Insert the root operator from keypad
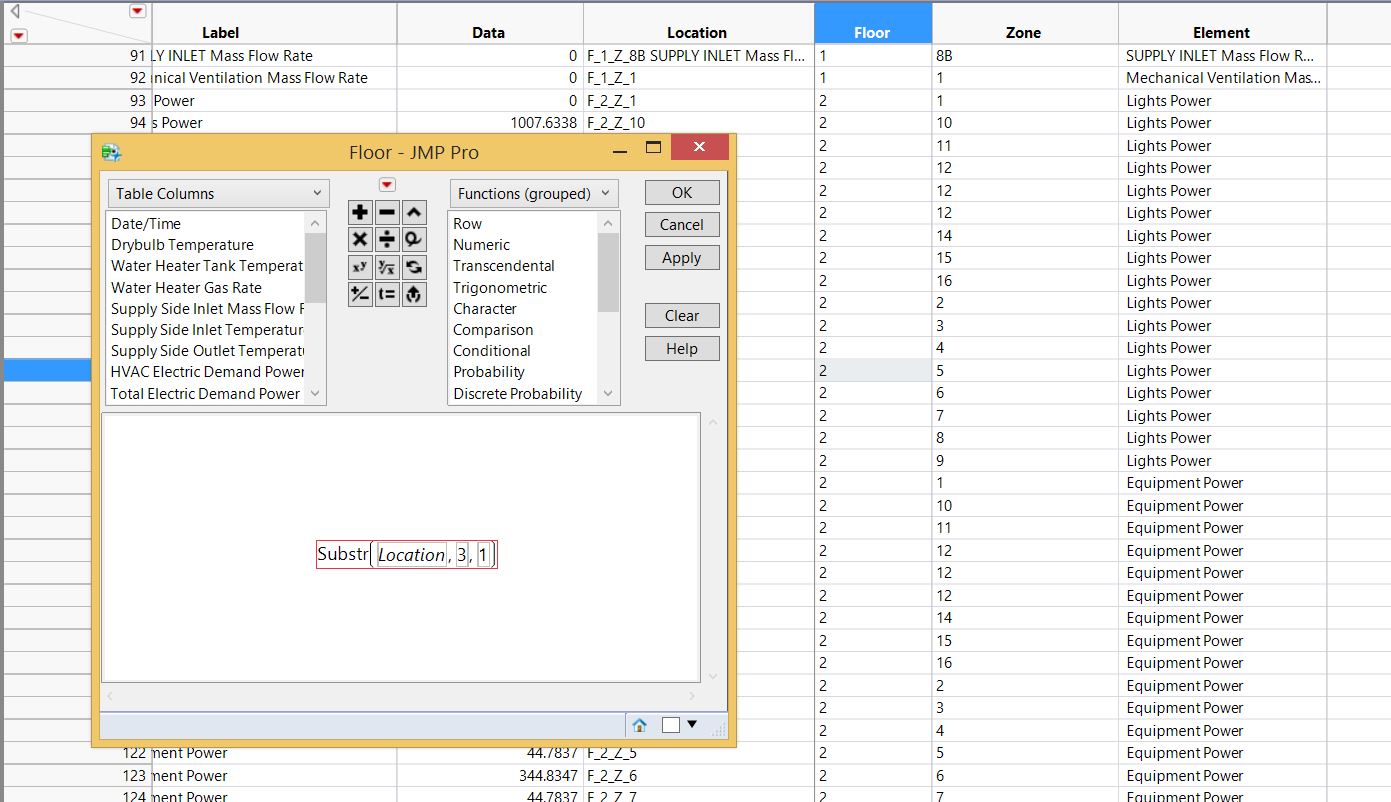Viewport: 1391px width, 802px height. click(387, 267)
